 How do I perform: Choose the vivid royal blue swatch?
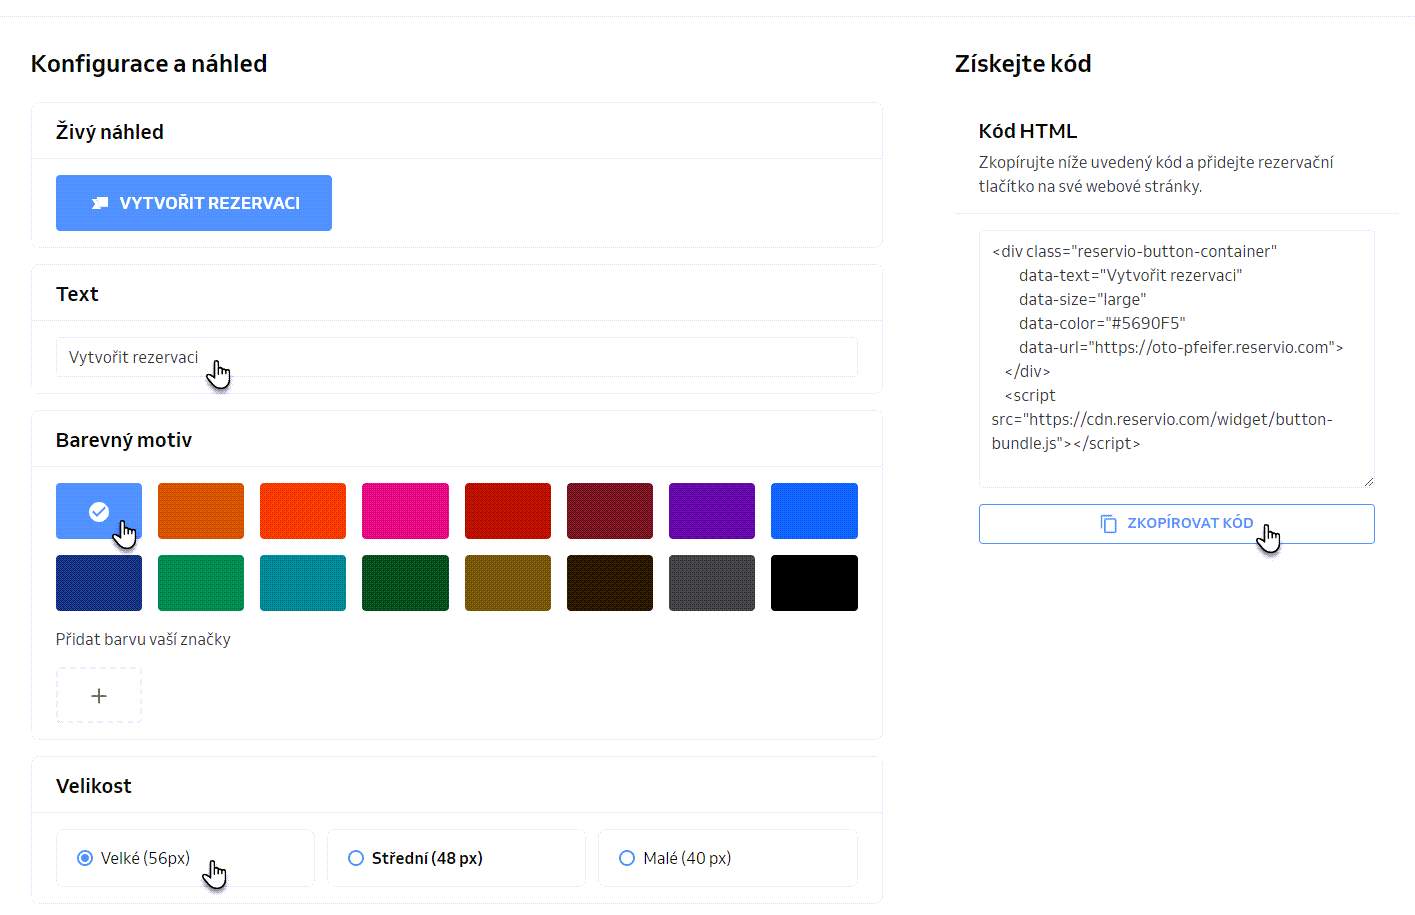pos(814,511)
